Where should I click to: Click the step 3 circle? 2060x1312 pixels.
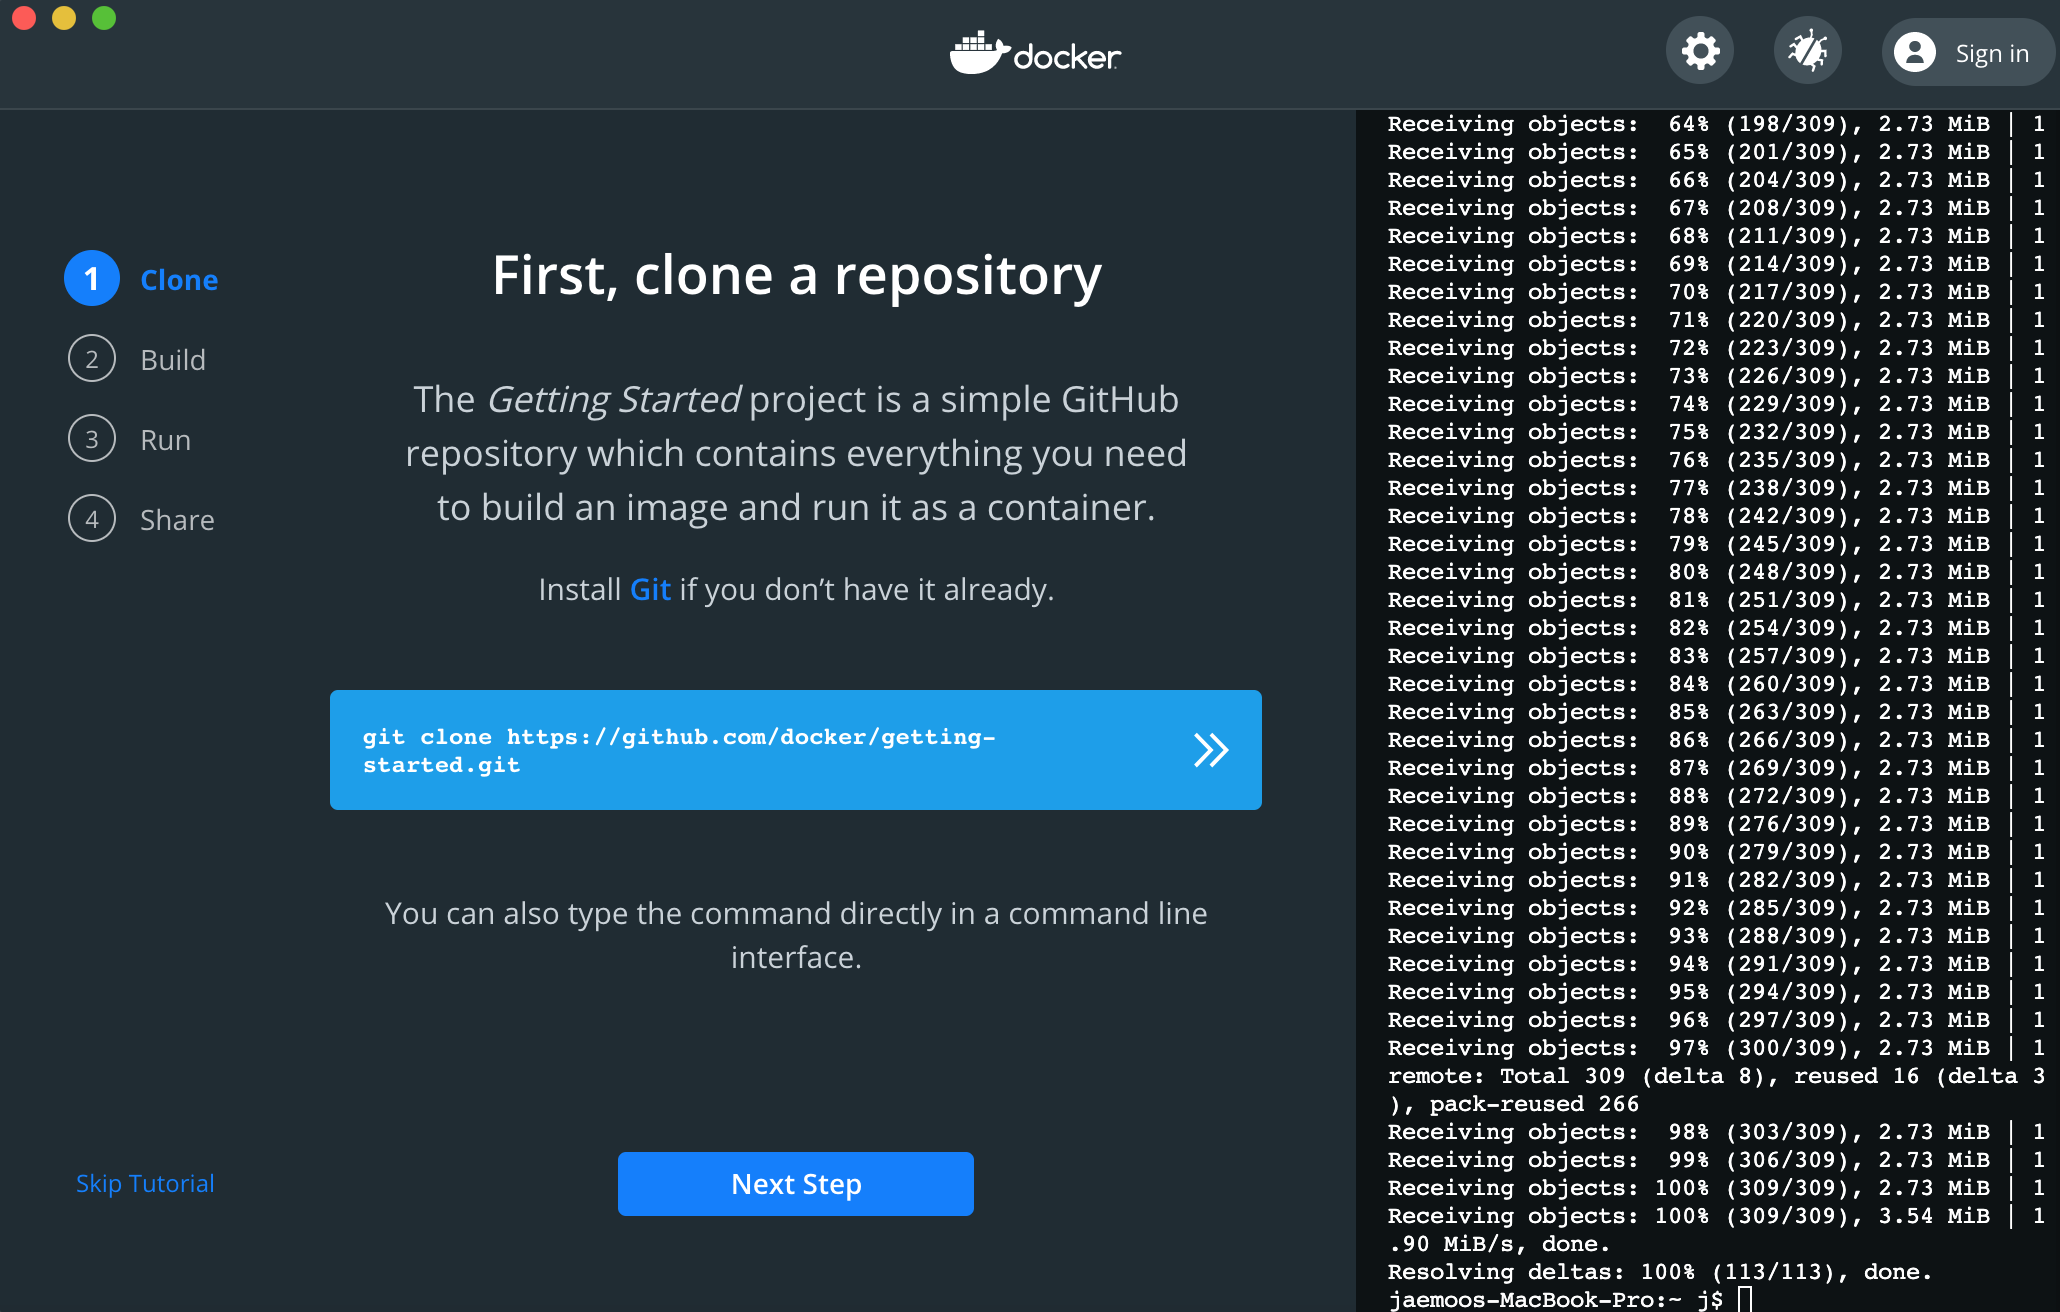92,439
